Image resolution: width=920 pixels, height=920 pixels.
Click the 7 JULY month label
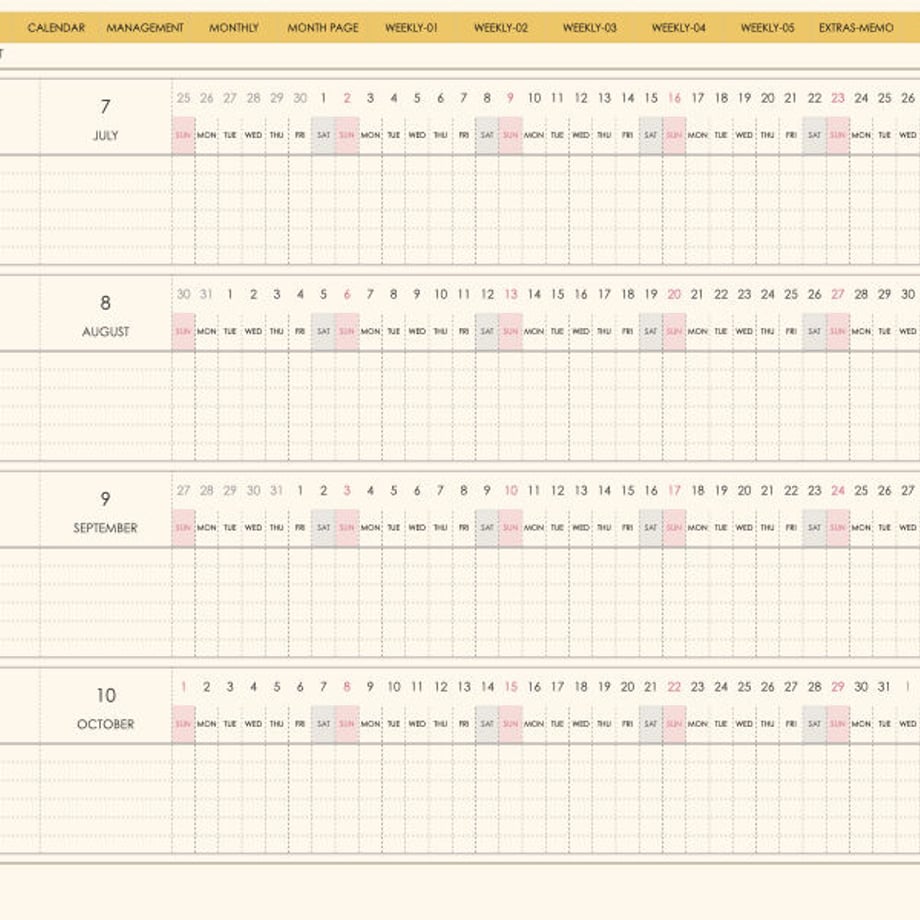point(106,119)
